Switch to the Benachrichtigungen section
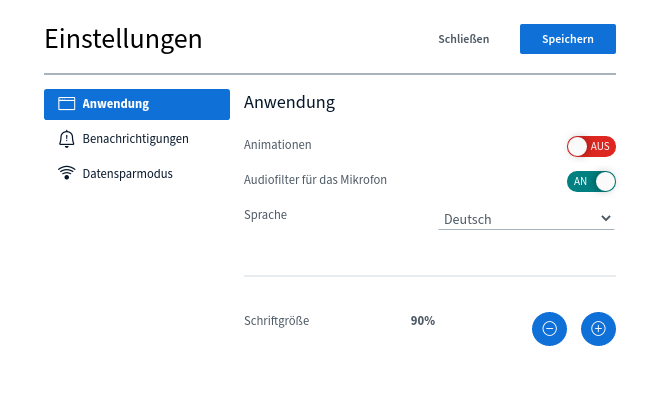Viewport: 650px width, 400px height. pyautogui.click(x=137, y=139)
